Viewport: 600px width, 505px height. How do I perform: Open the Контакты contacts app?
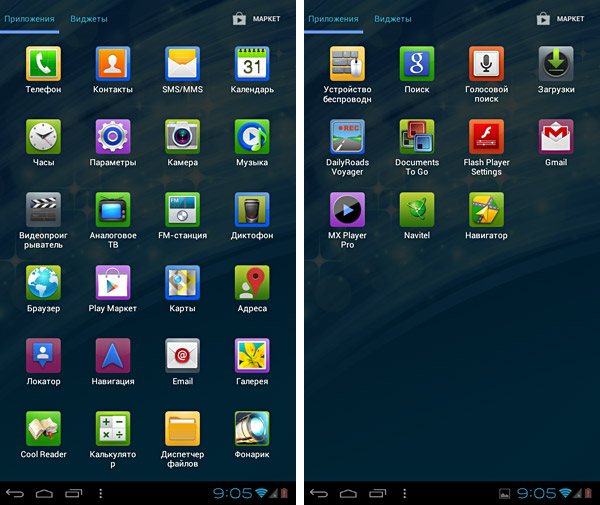tap(113, 64)
